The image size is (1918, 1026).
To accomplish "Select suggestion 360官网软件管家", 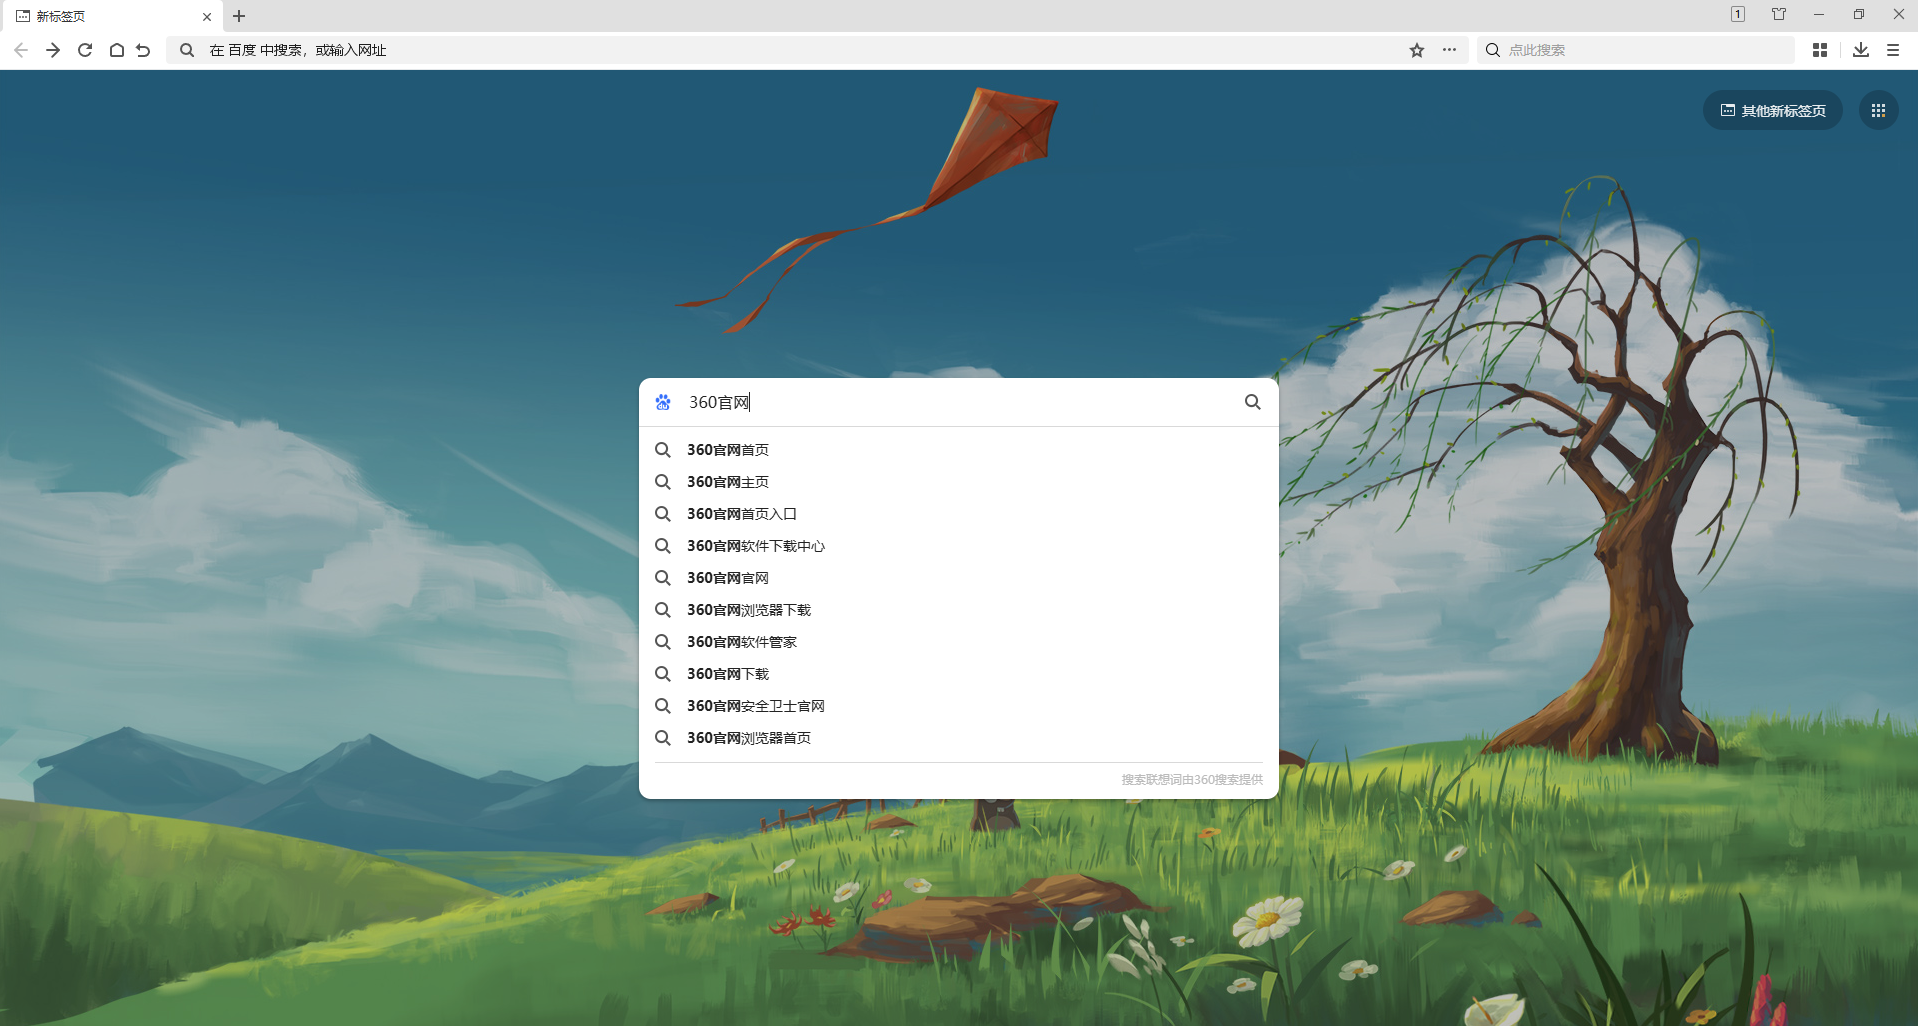I will click(x=959, y=642).
